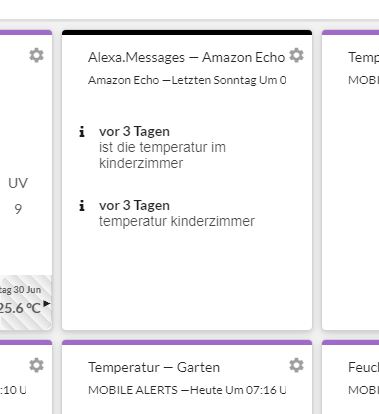Click the 30 Jun forecast tile
The height and width of the screenshot is (414, 379).
[26, 302]
